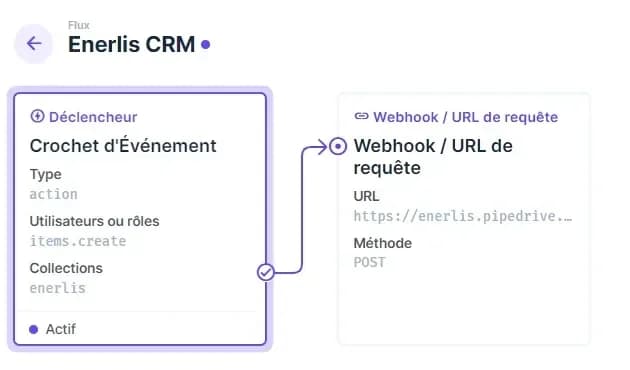This screenshot has width=630, height=370.
Task: Click the URL field label
Action: point(366,196)
